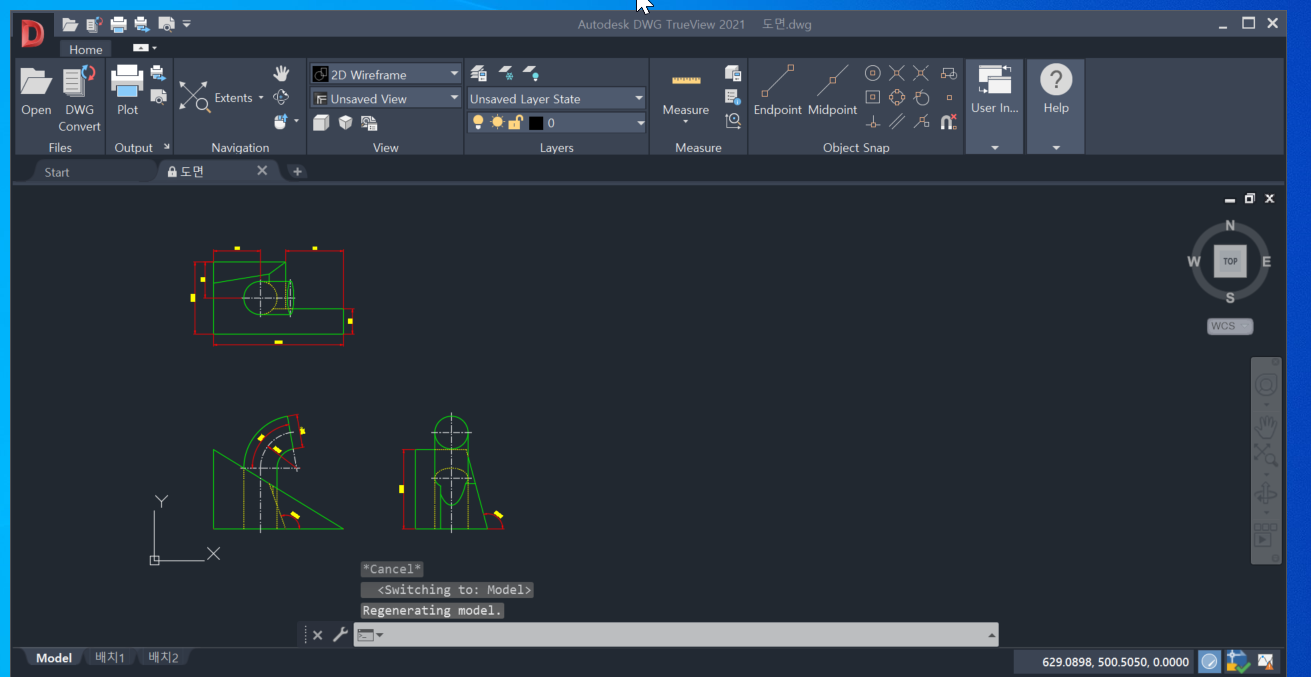The width and height of the screenshot is (1311, 677).
Task: Expand the 2D Wireframe visual style dropdown
Action: (x=385, y=74)
